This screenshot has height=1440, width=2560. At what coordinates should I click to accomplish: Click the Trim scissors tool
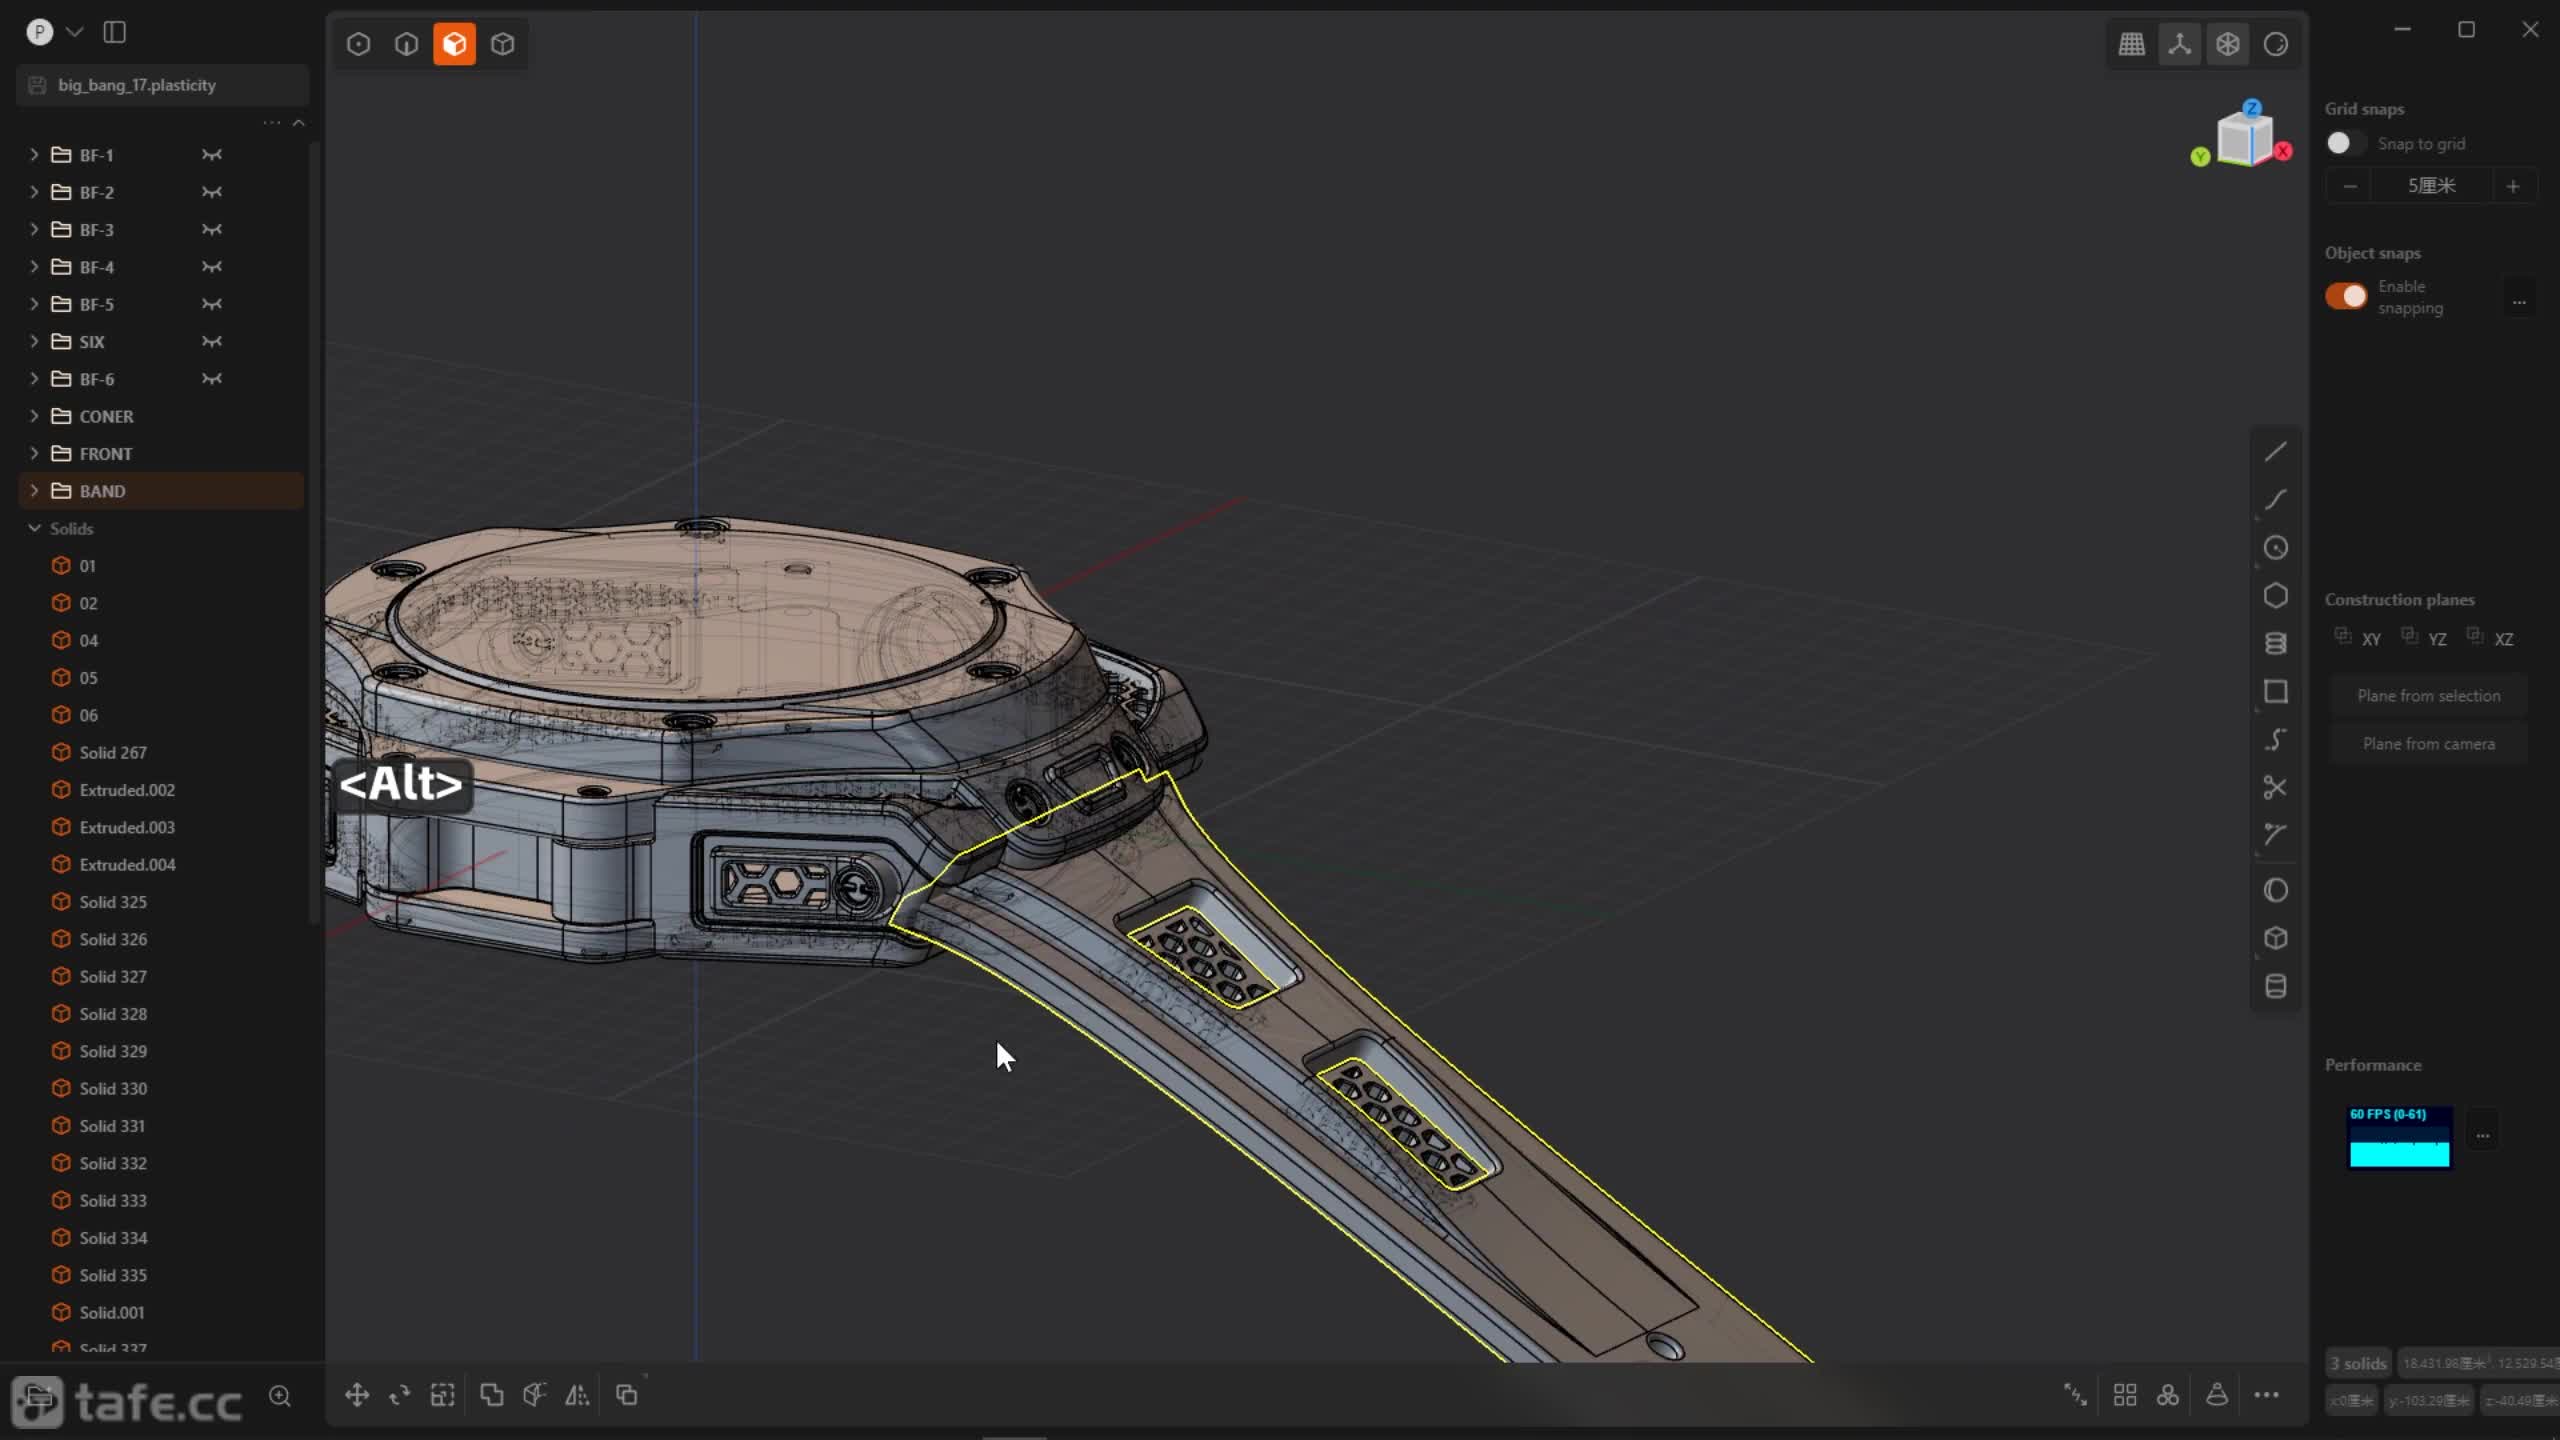pos(2275,787)
